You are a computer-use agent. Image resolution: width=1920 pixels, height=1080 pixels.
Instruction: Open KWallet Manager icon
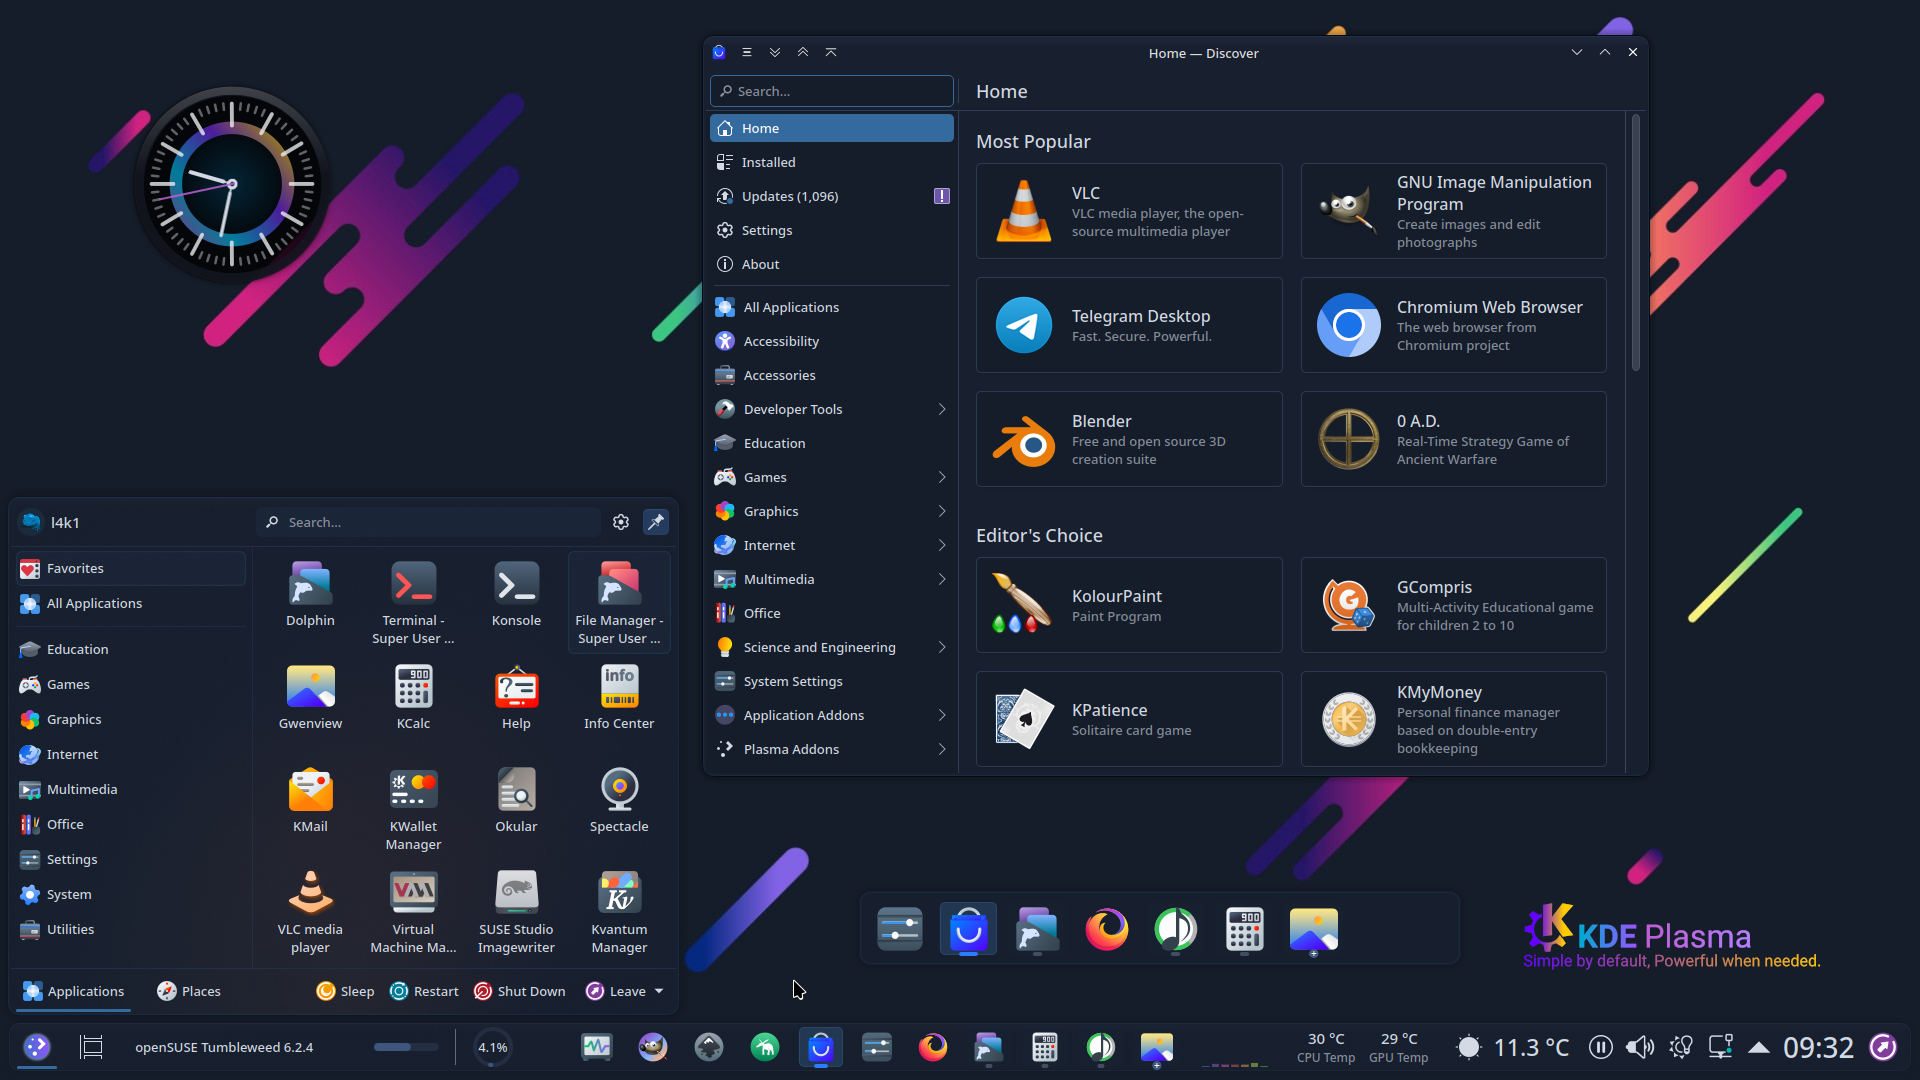coord(413,810)
